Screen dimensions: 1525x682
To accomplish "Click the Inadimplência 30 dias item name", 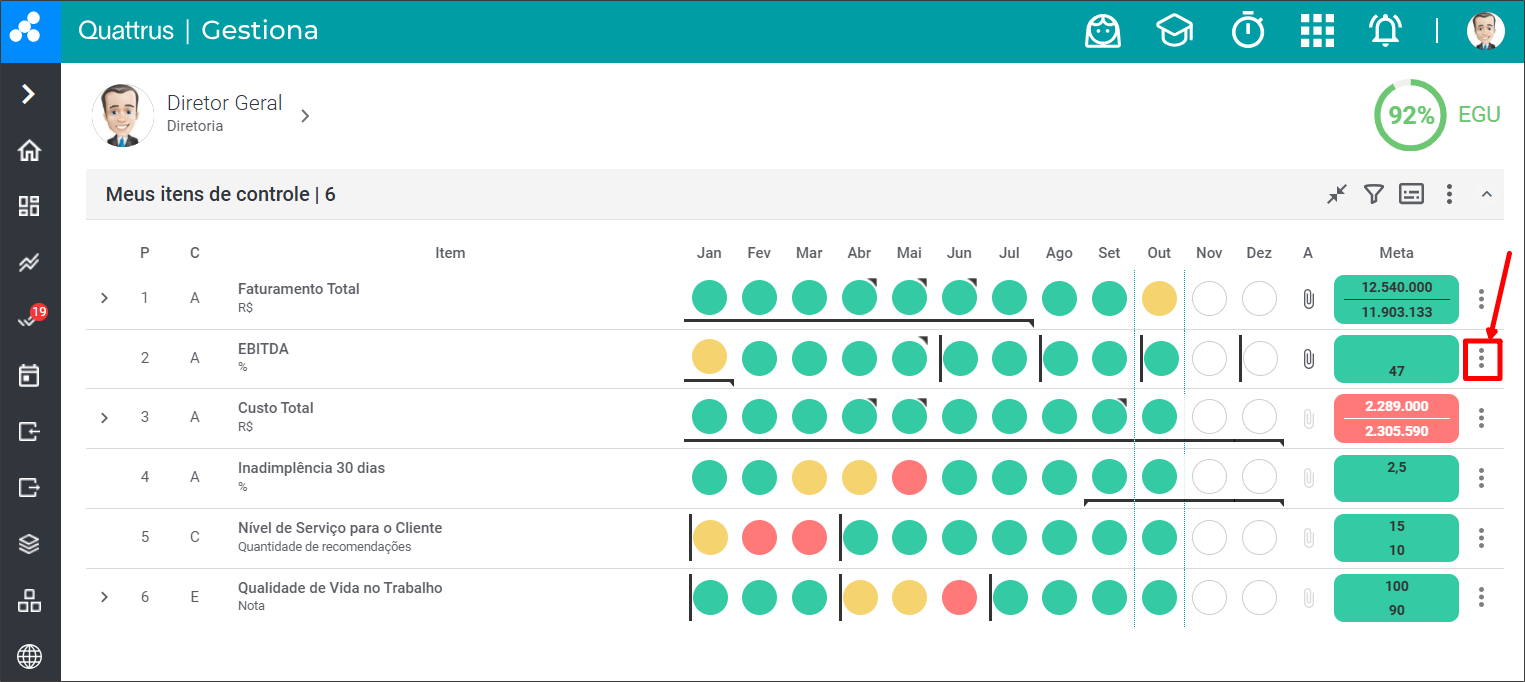I will coord(311,468).
